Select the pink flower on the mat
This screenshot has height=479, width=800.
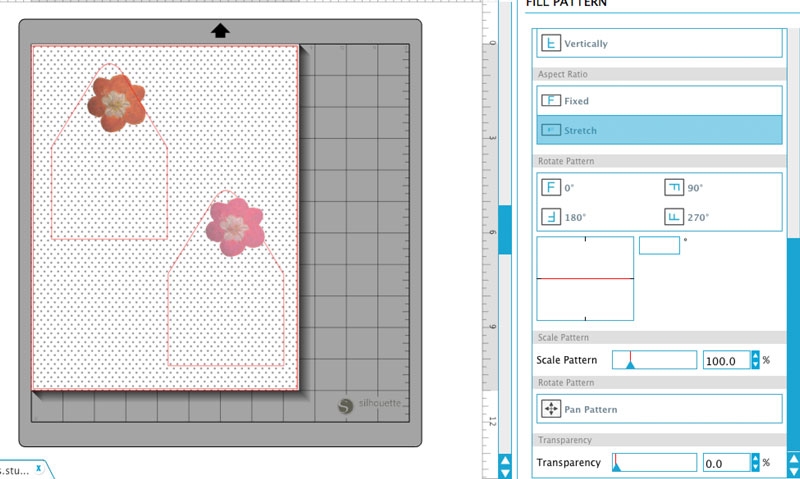[235, 227]
